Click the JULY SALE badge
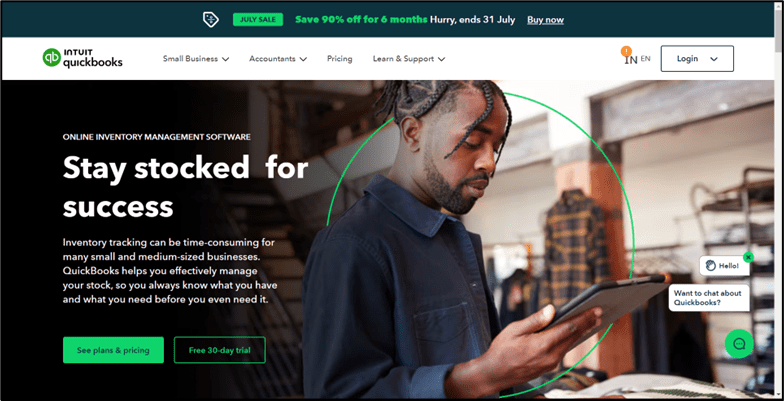The height and width of the screenshot is (401, 784). pos(258,20)
